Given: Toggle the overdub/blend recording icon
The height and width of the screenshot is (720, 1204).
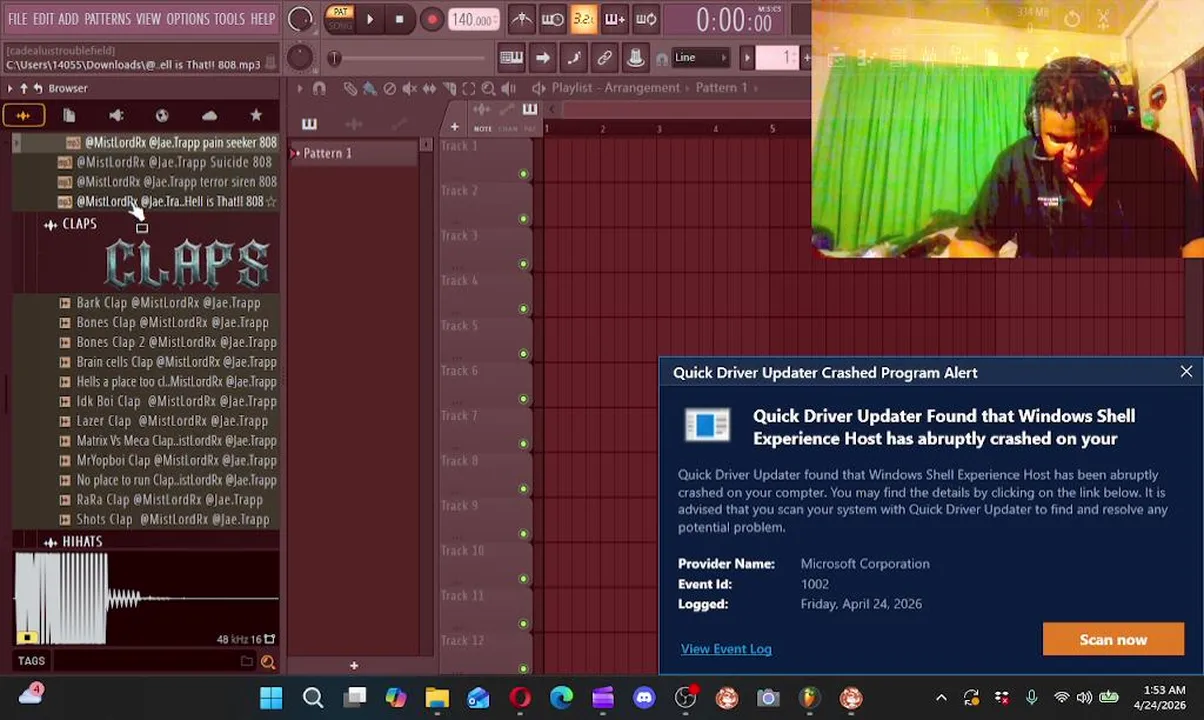Looking at the screenshot, I should tap(615, 19).
